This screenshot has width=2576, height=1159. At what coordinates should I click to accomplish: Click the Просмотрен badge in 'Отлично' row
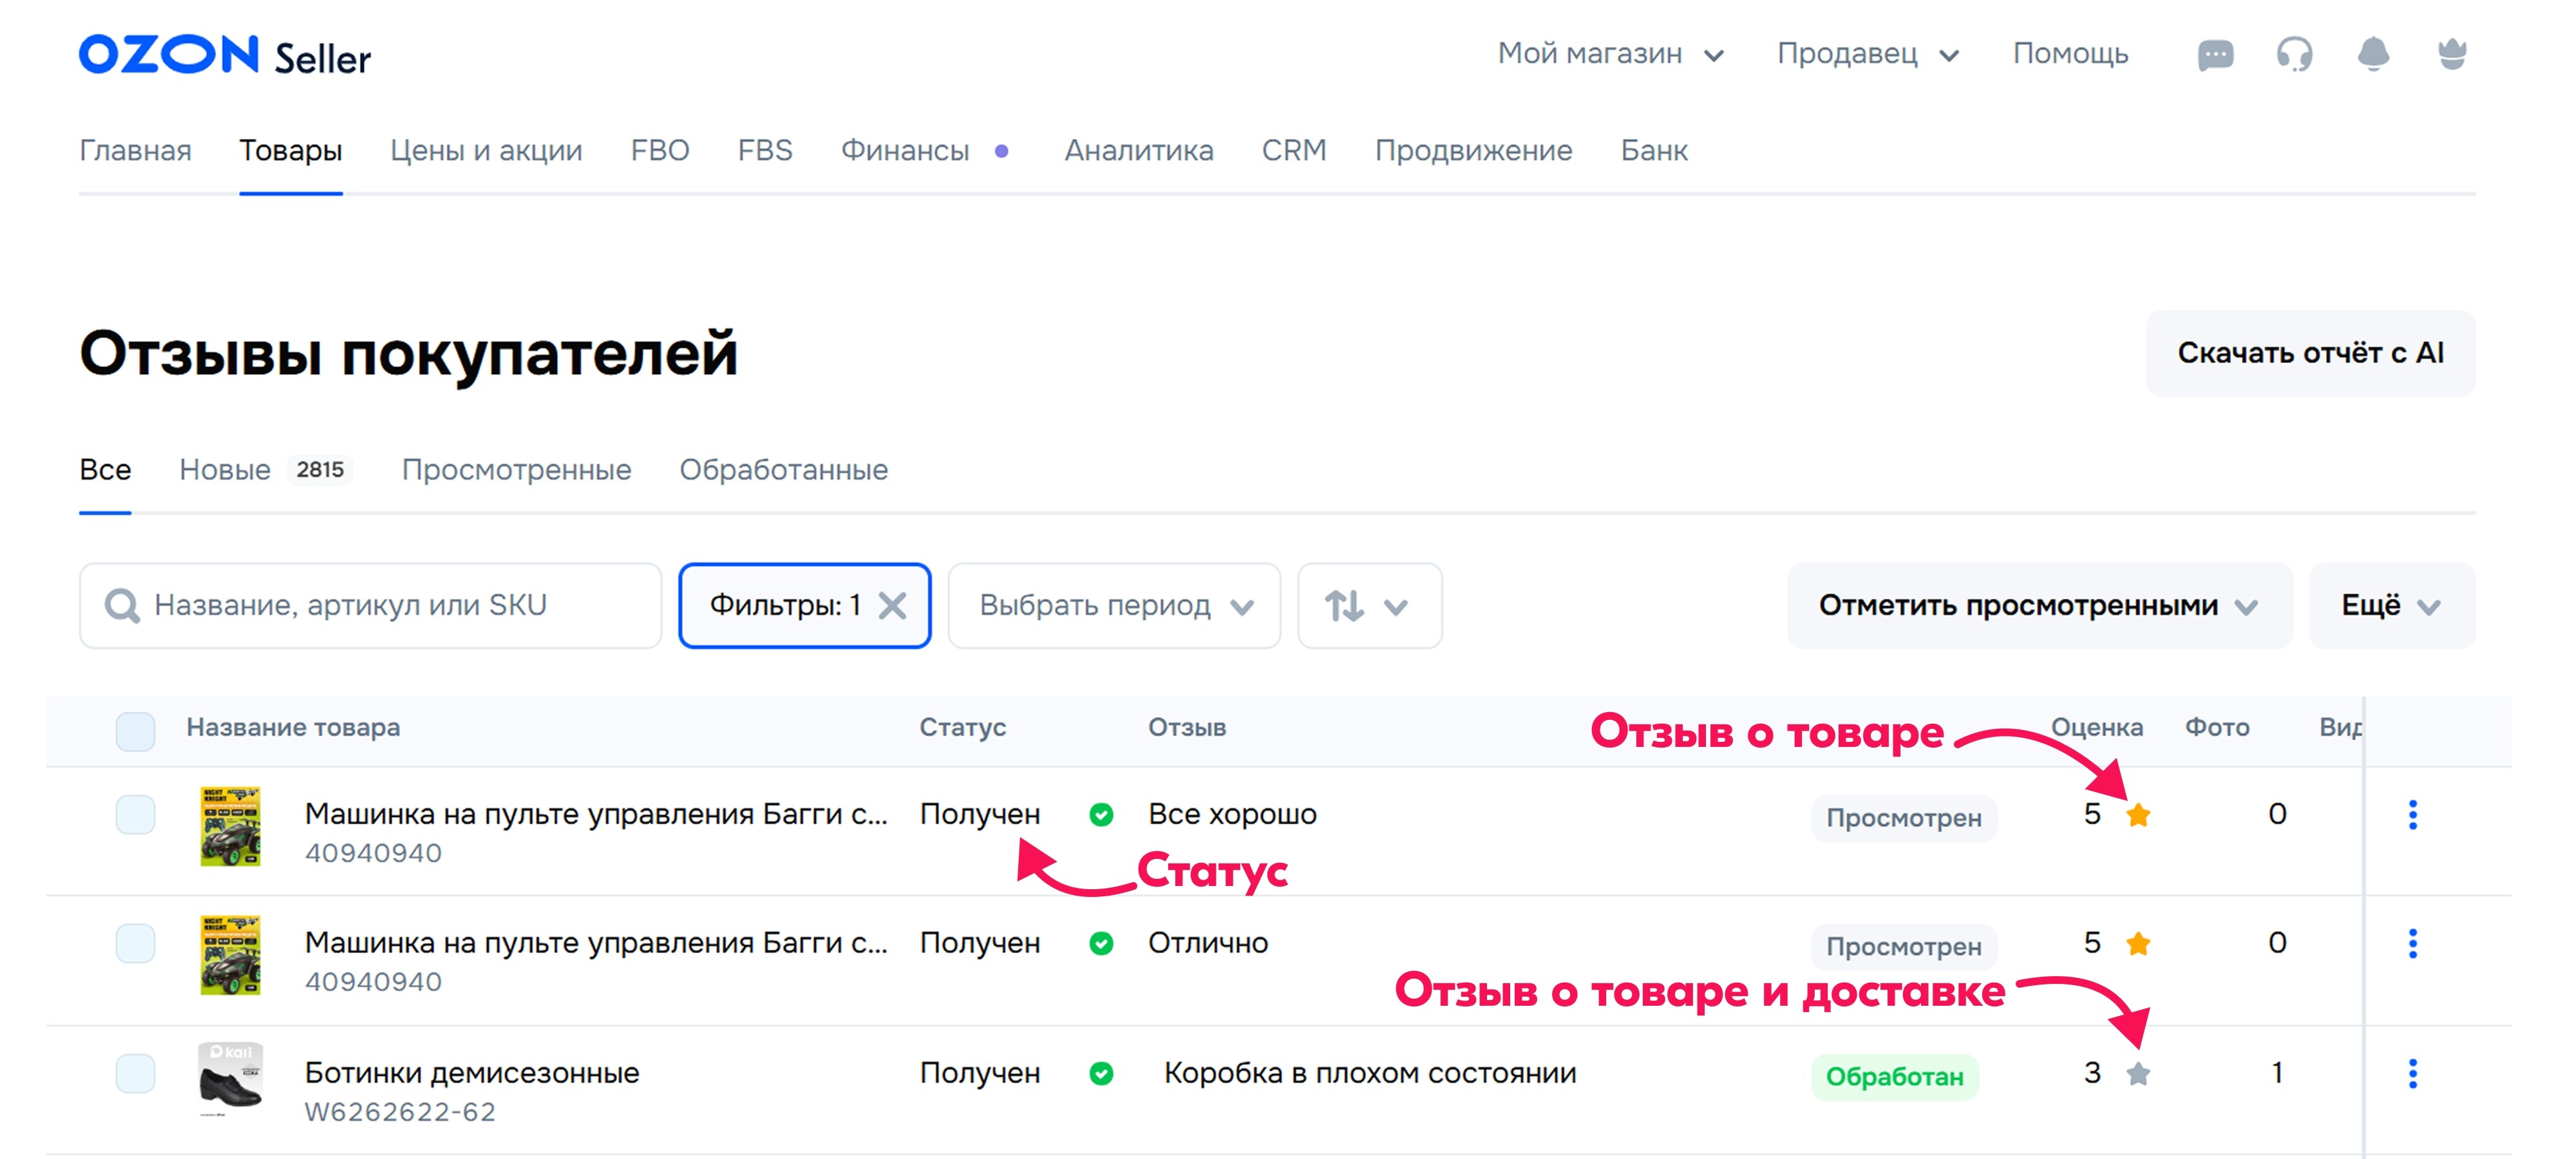[1903, 947]
